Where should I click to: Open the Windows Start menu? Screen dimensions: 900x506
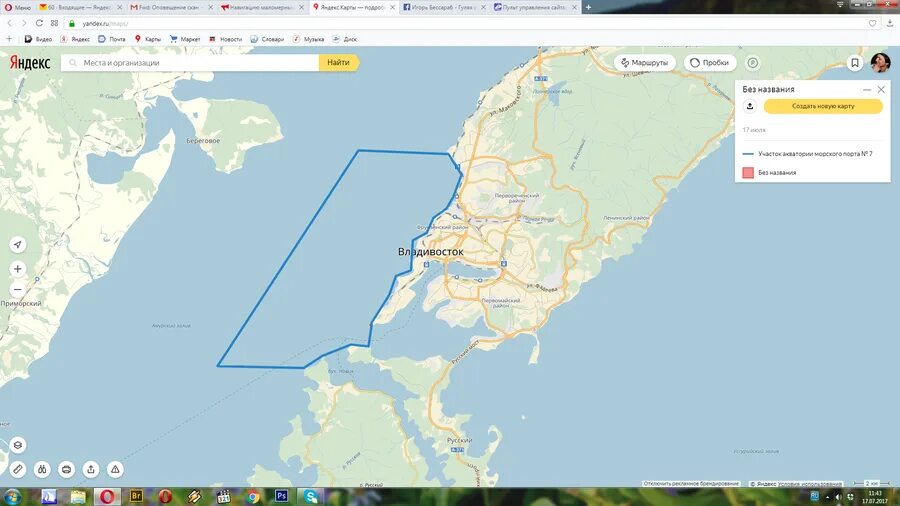13,496
